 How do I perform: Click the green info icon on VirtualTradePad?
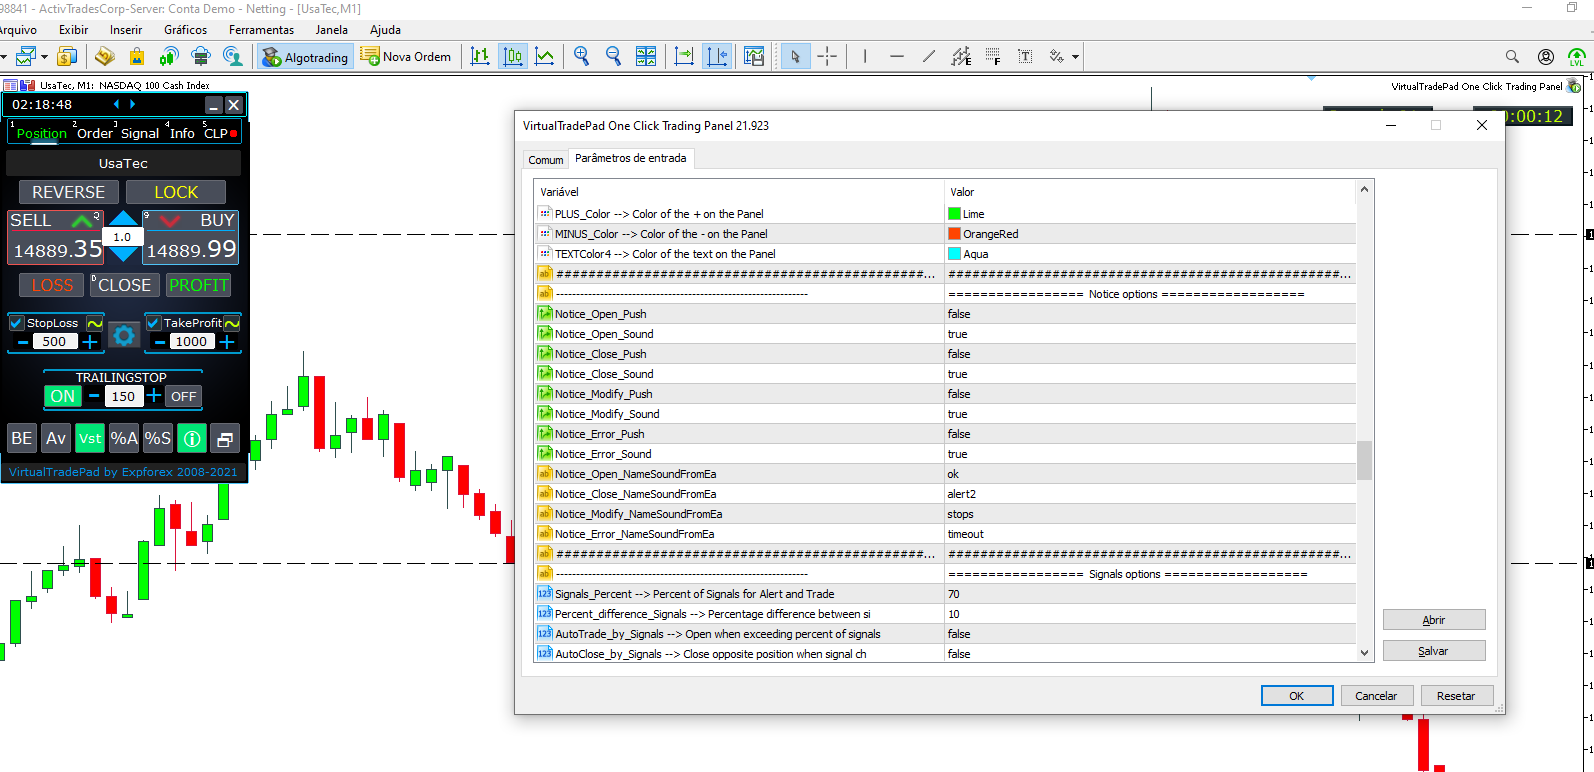click(192, 438)
